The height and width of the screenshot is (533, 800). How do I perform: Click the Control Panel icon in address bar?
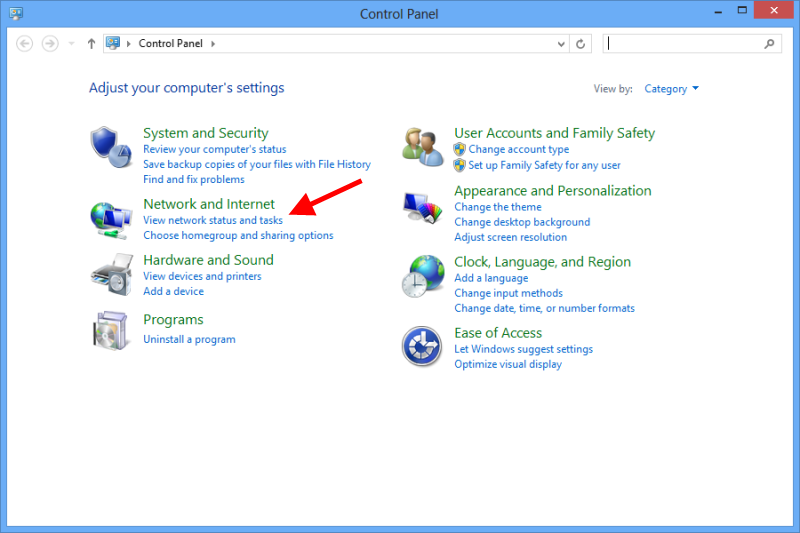113,43
